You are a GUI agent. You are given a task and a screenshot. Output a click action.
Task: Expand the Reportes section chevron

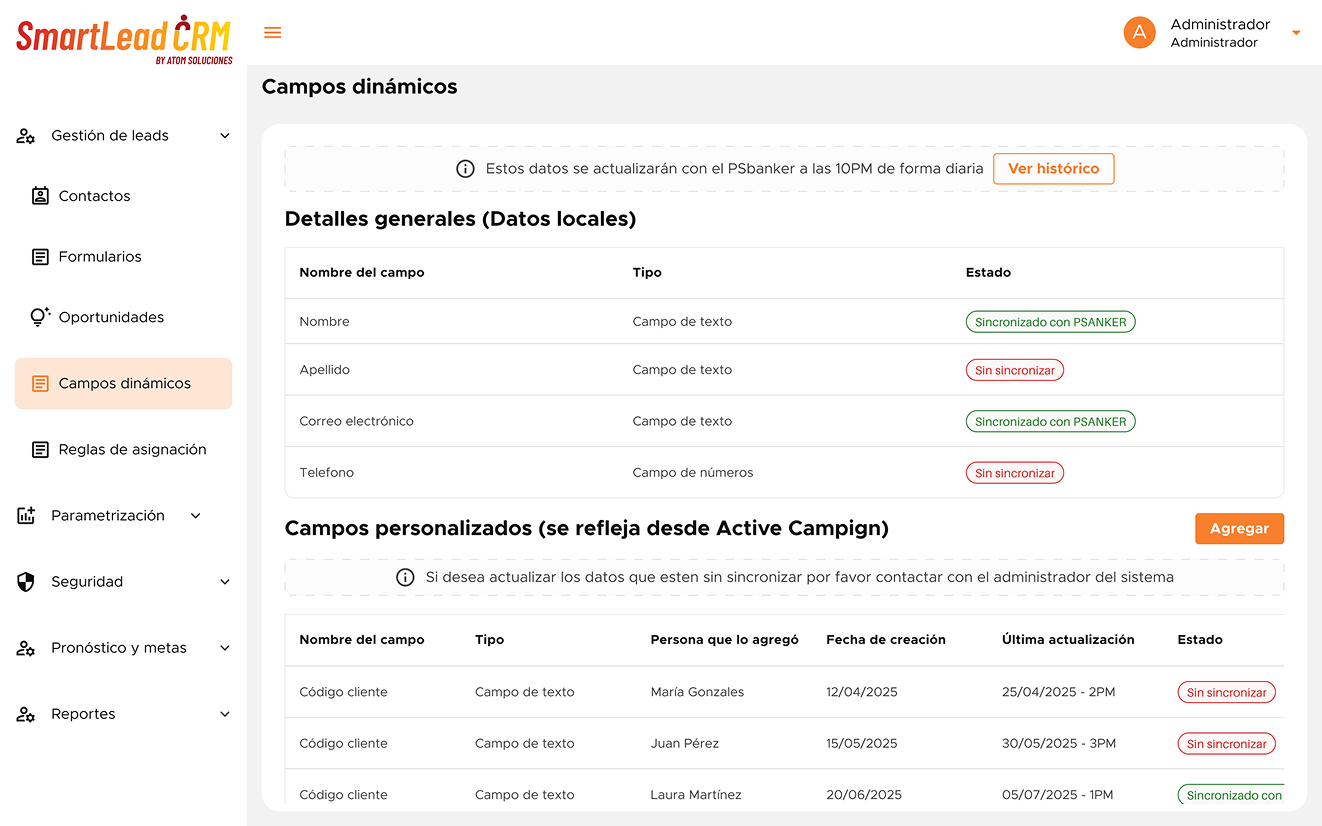pyautogui.click(x=225, y=714)
